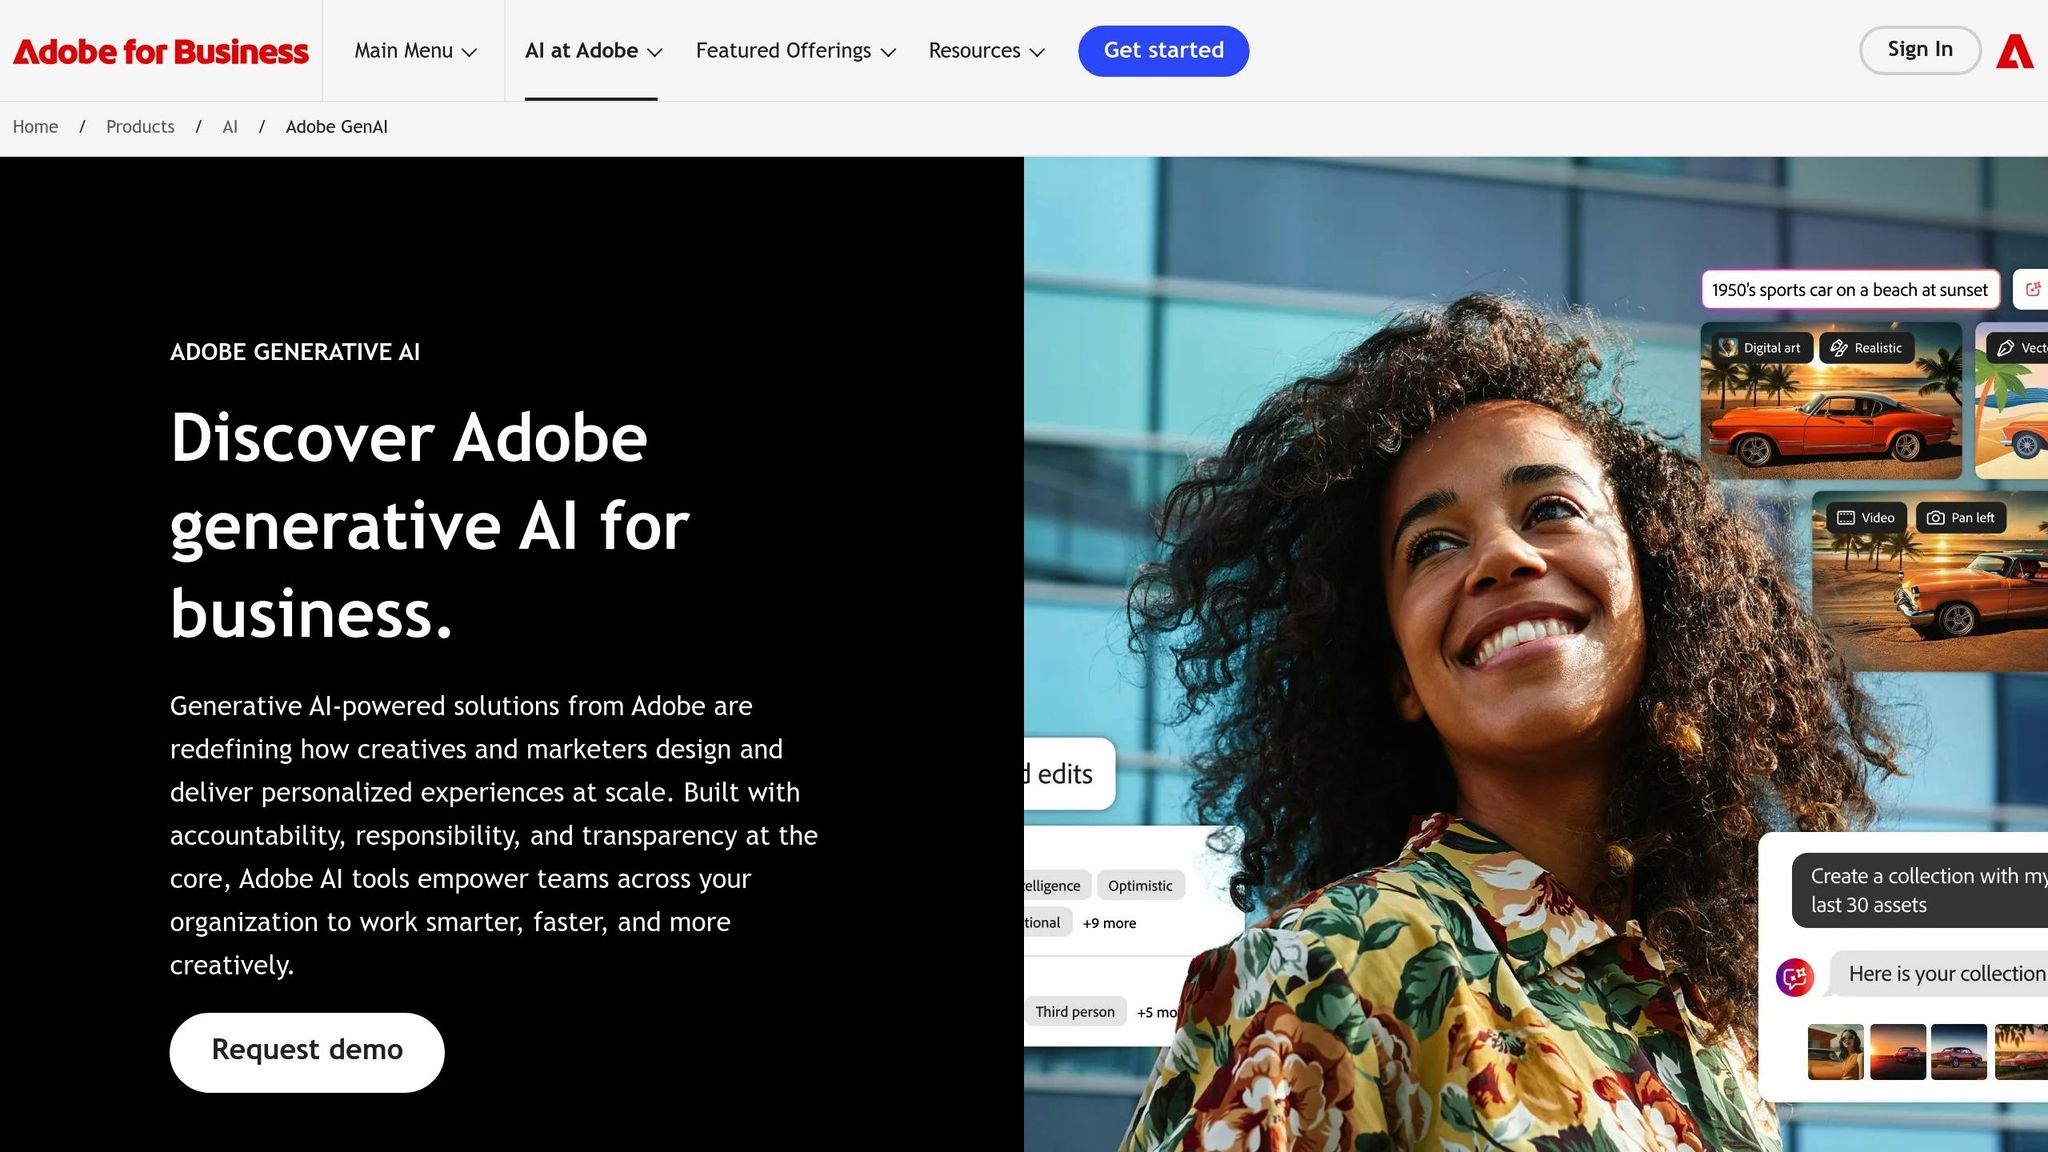2048x1152 pixels.
Task: Select the Realistic style chip
Action: point(1866,348)
